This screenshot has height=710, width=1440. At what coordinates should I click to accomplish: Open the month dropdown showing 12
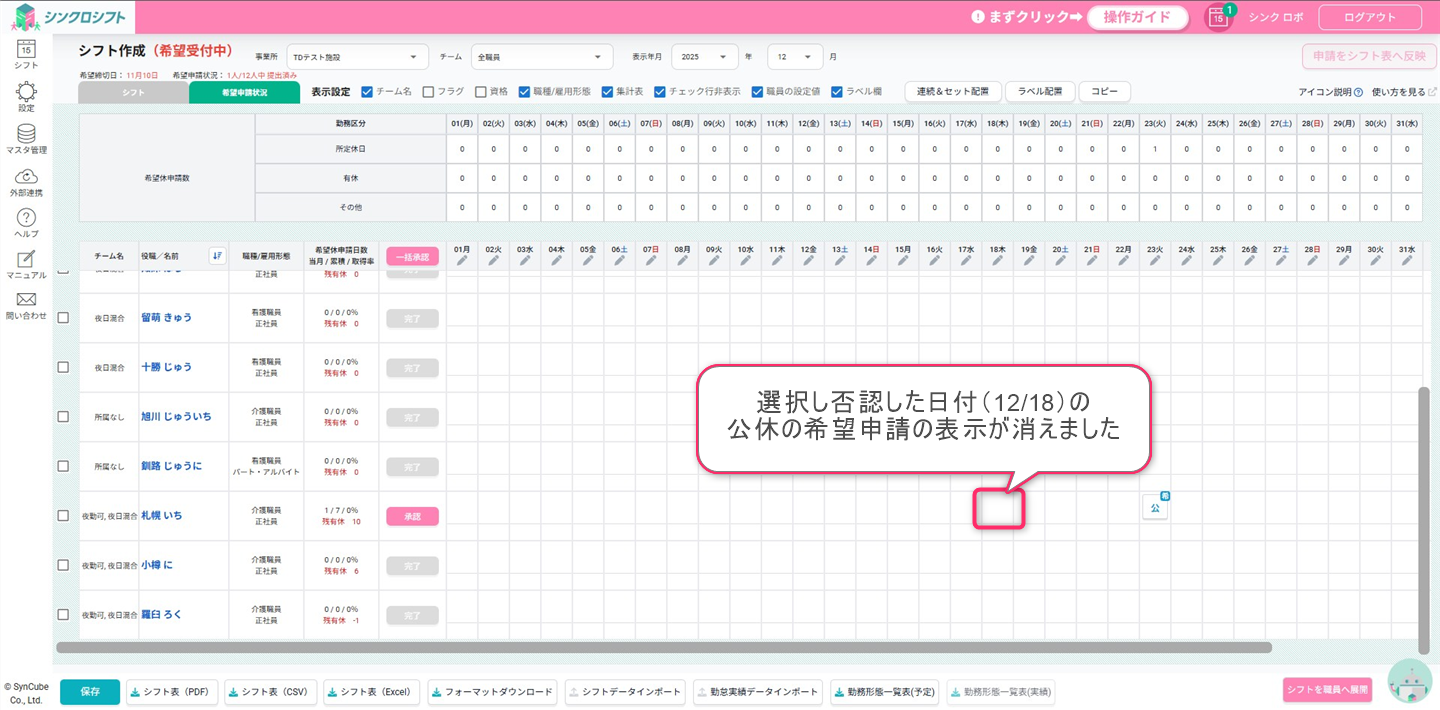[x=795, y=57]
